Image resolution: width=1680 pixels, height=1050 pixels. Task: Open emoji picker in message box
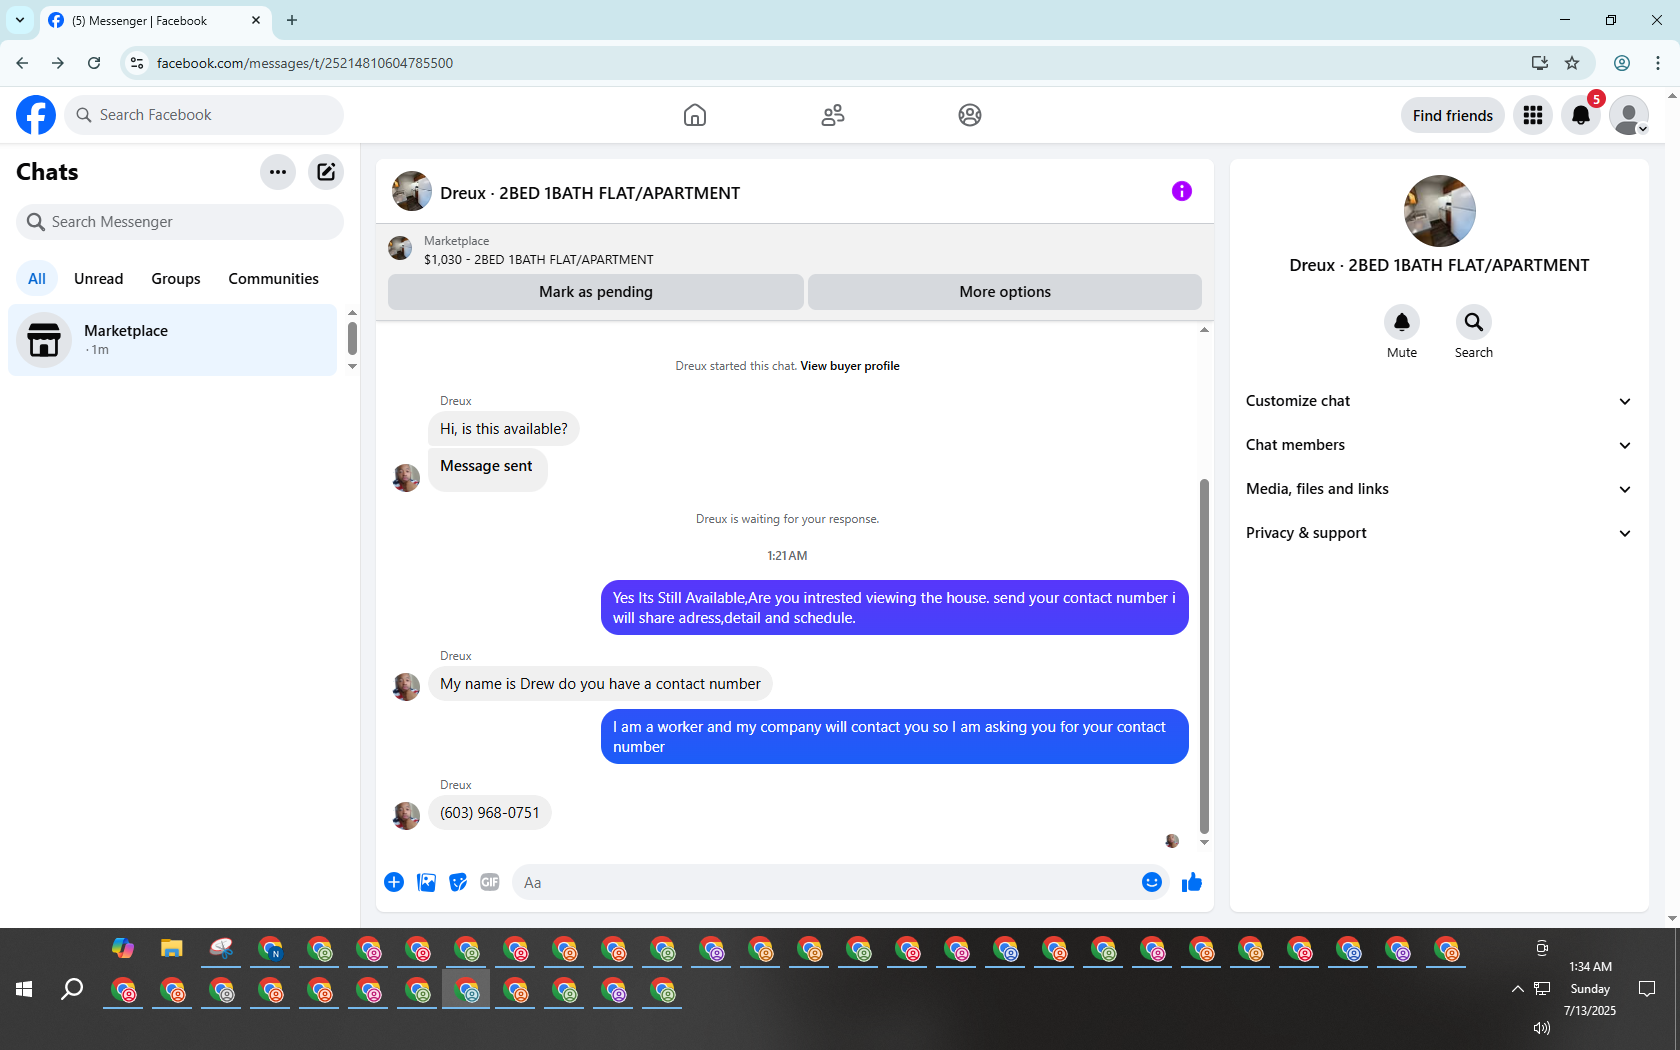pyautogui.click(x=1152, y=882)
